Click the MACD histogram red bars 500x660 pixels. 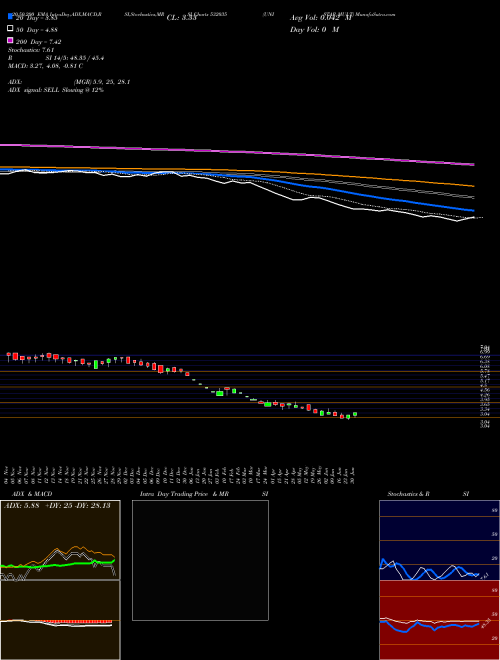(77, 621)
